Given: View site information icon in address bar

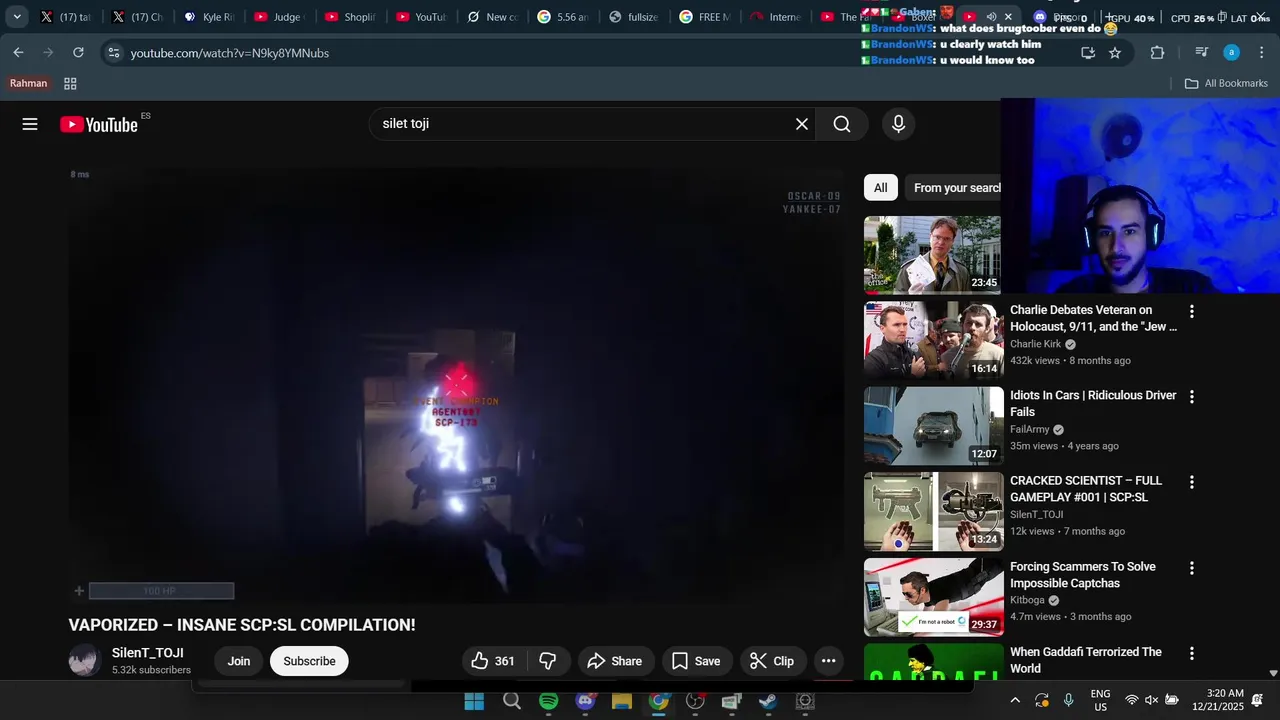Looking at the screenshot, I should [x=114, y=53].
